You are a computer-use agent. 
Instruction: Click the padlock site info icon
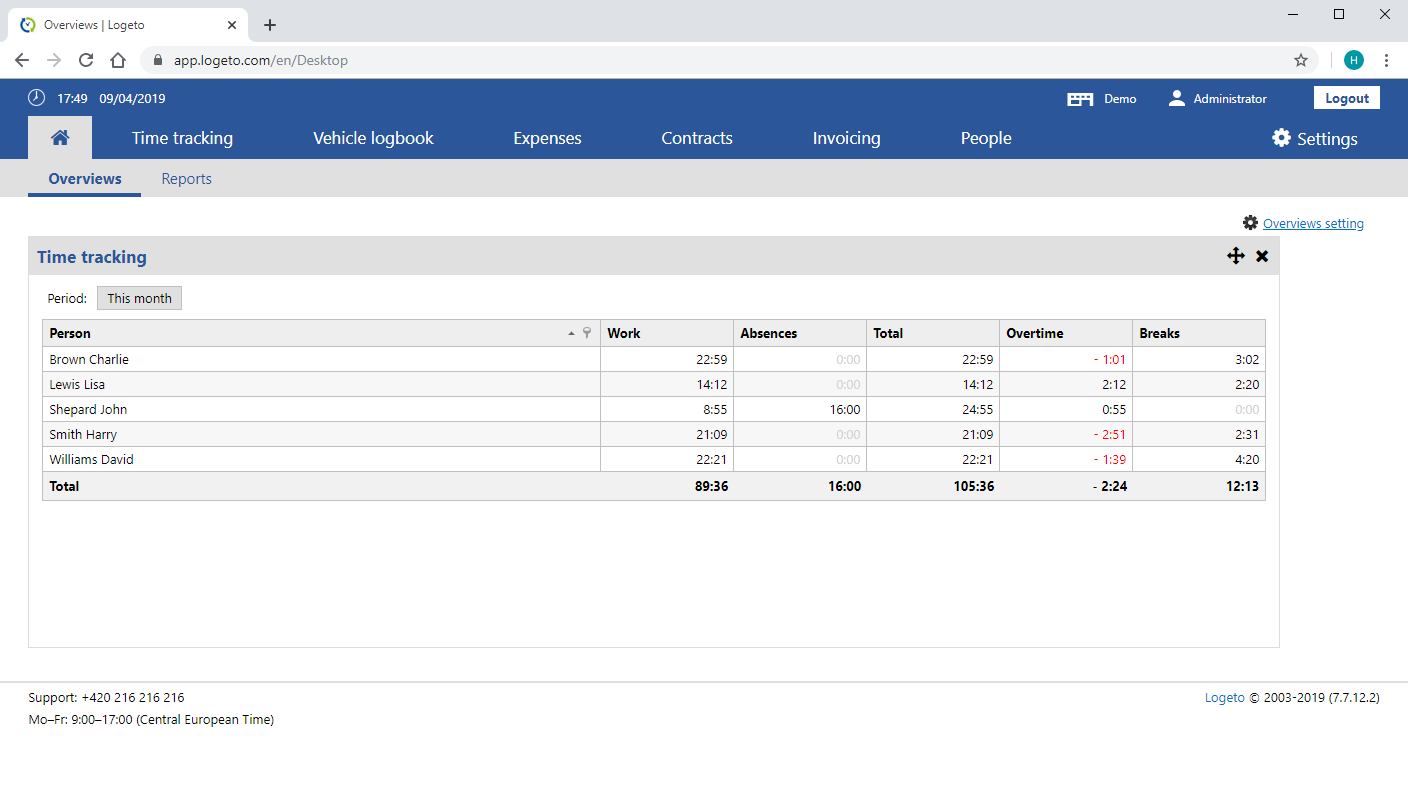tap(158, 60)
